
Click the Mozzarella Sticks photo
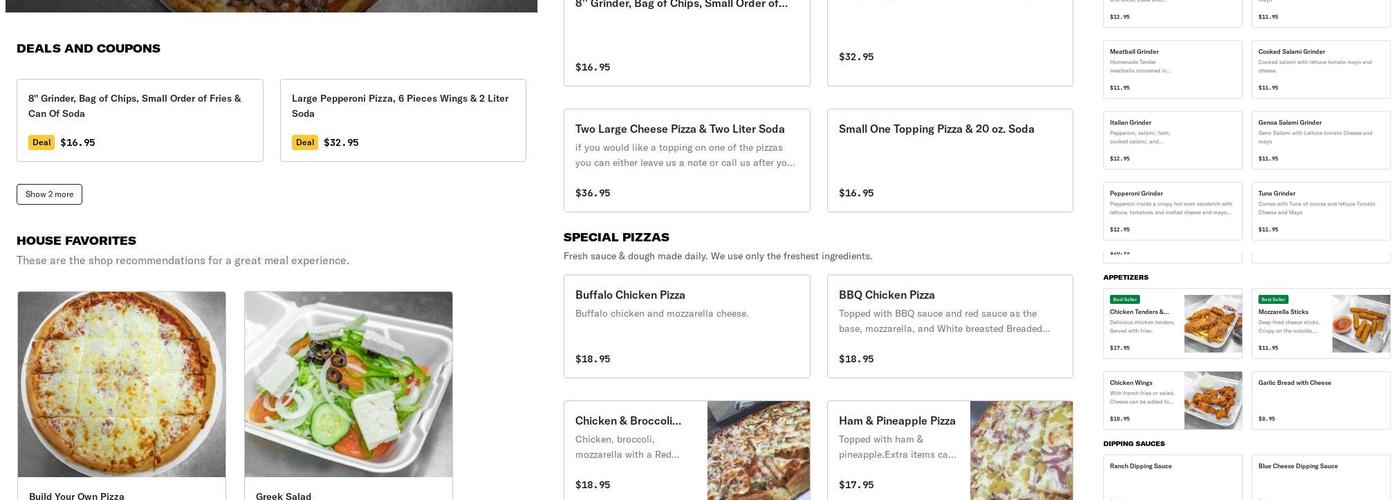pos(1361,323)
